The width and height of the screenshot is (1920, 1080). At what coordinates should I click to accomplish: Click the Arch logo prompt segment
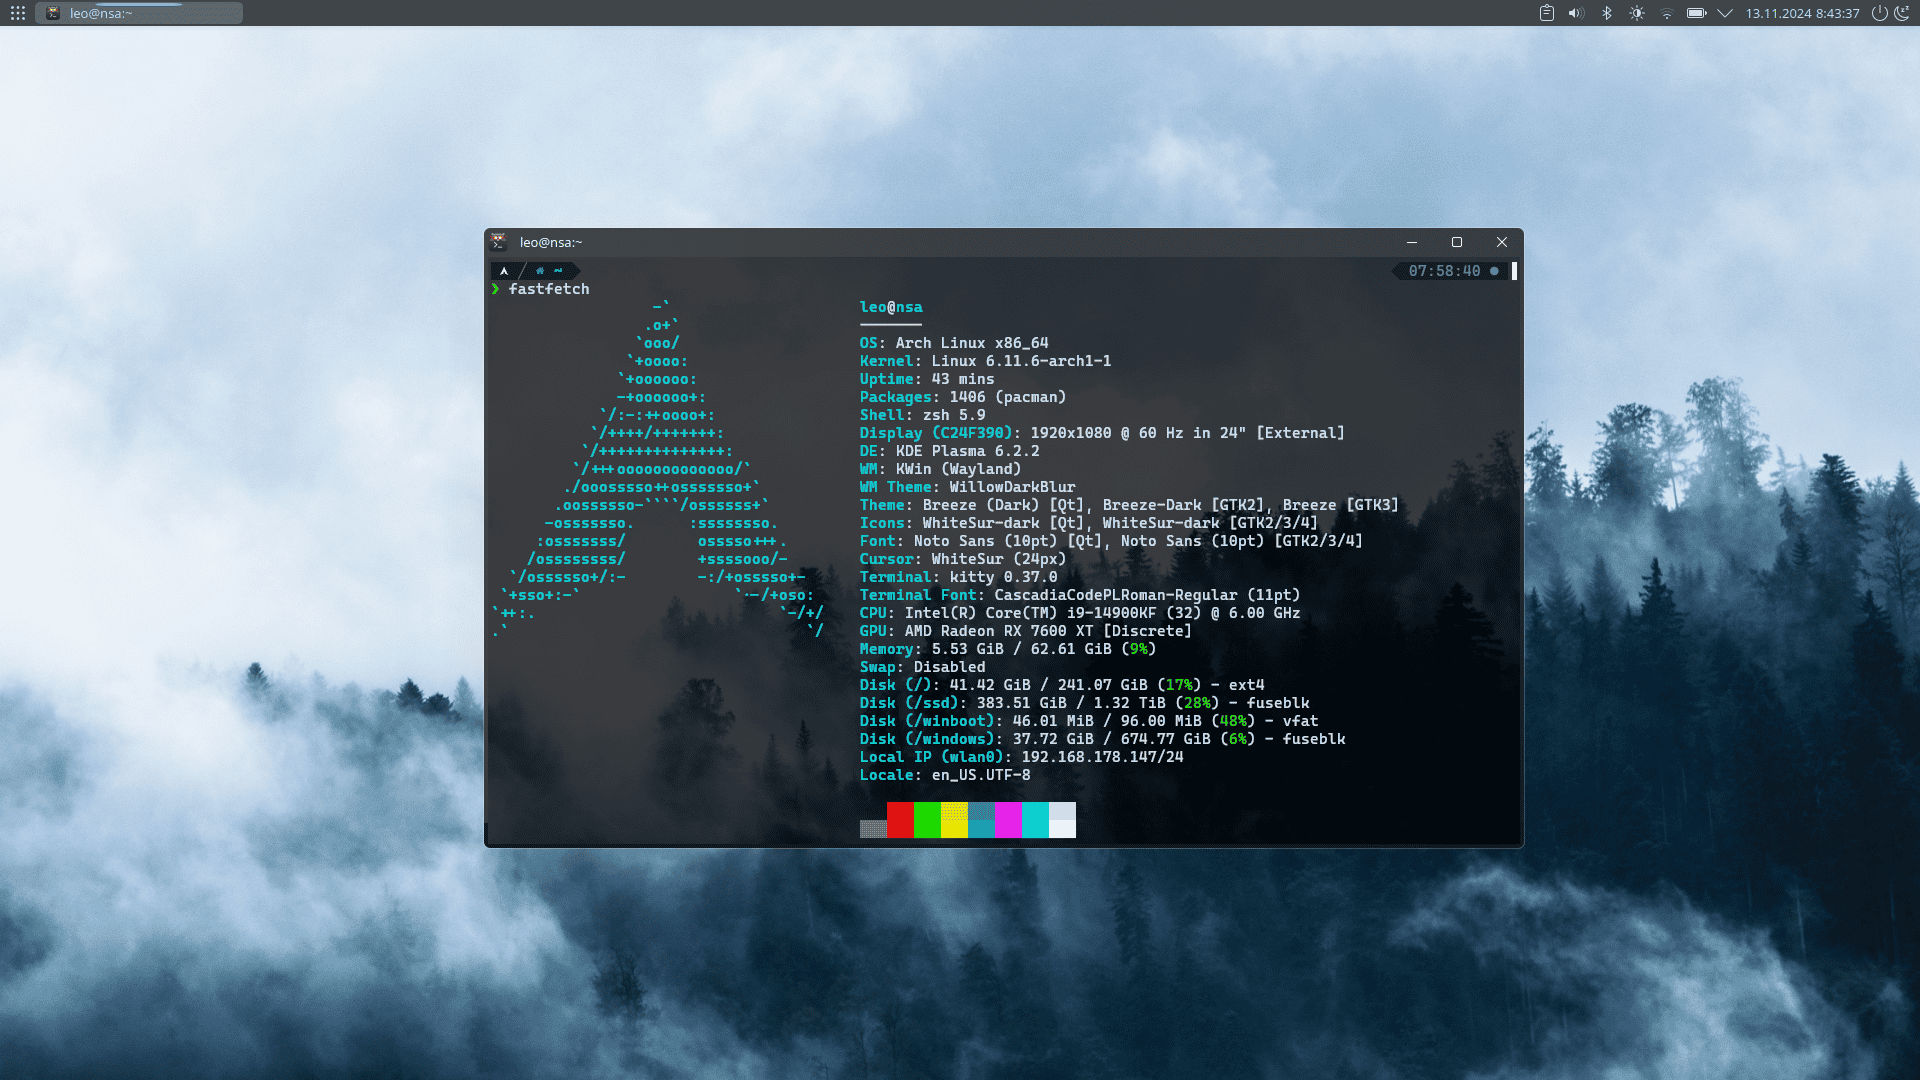[504, 271]
